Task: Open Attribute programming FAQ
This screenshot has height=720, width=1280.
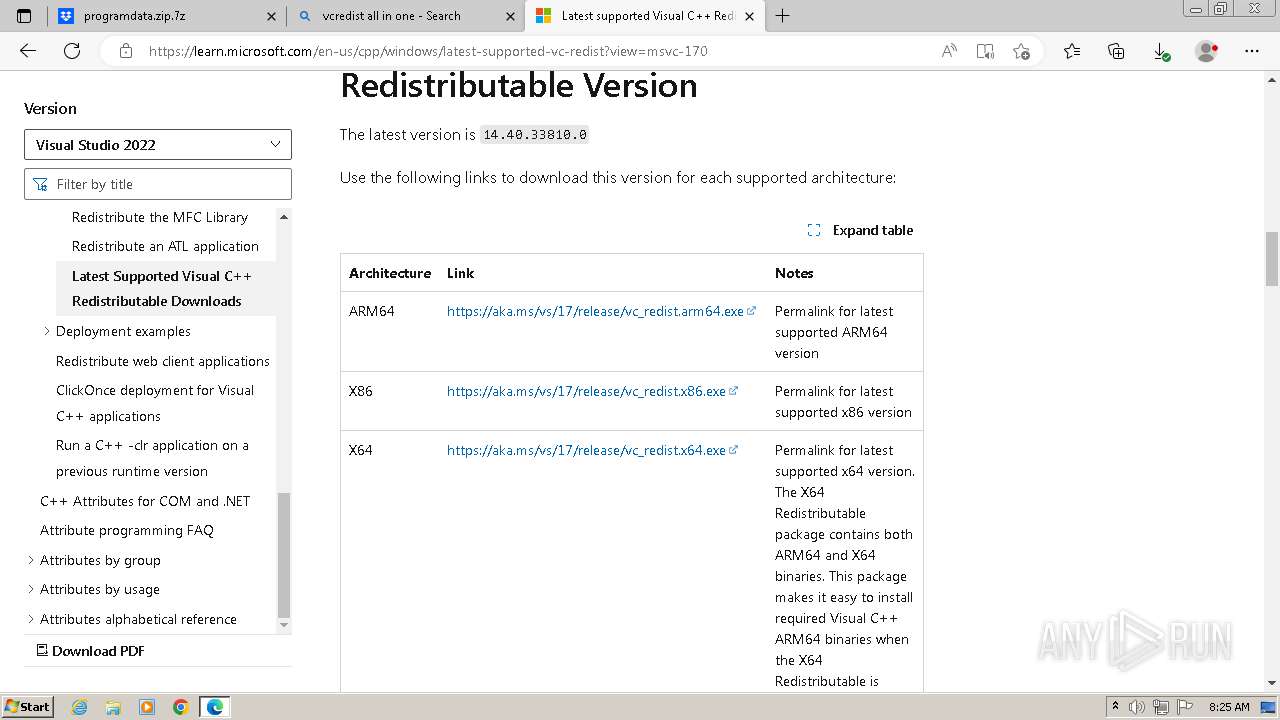Action: pos(127,530)
